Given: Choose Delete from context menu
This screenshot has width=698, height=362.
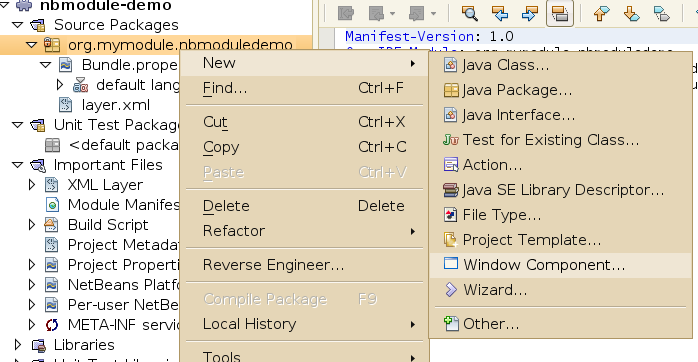Looking at the screenshot, I should tap(304, 206).
